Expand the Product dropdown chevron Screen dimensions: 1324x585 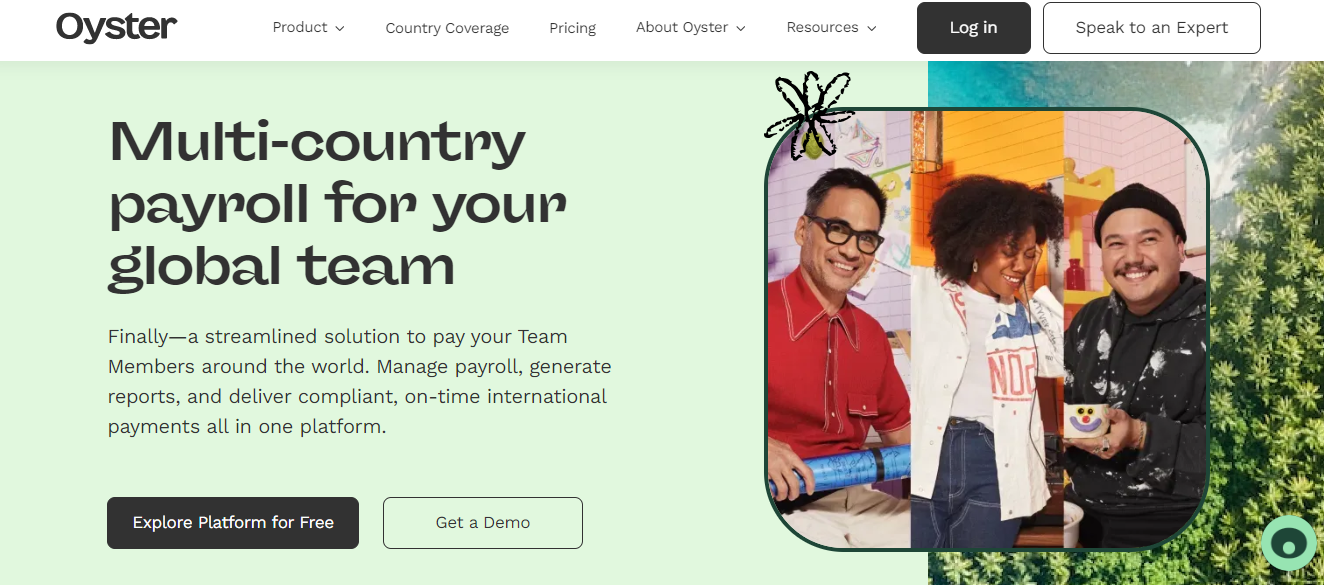click(x=340, y=29)
